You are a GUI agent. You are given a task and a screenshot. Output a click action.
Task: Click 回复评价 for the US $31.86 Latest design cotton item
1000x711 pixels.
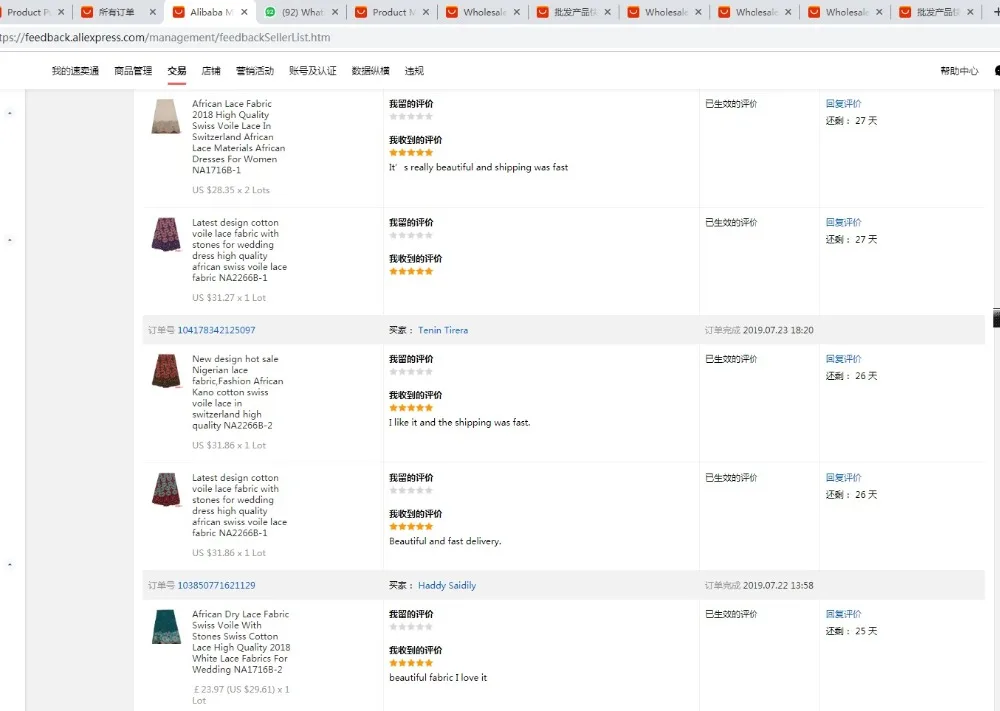(843, 477)
